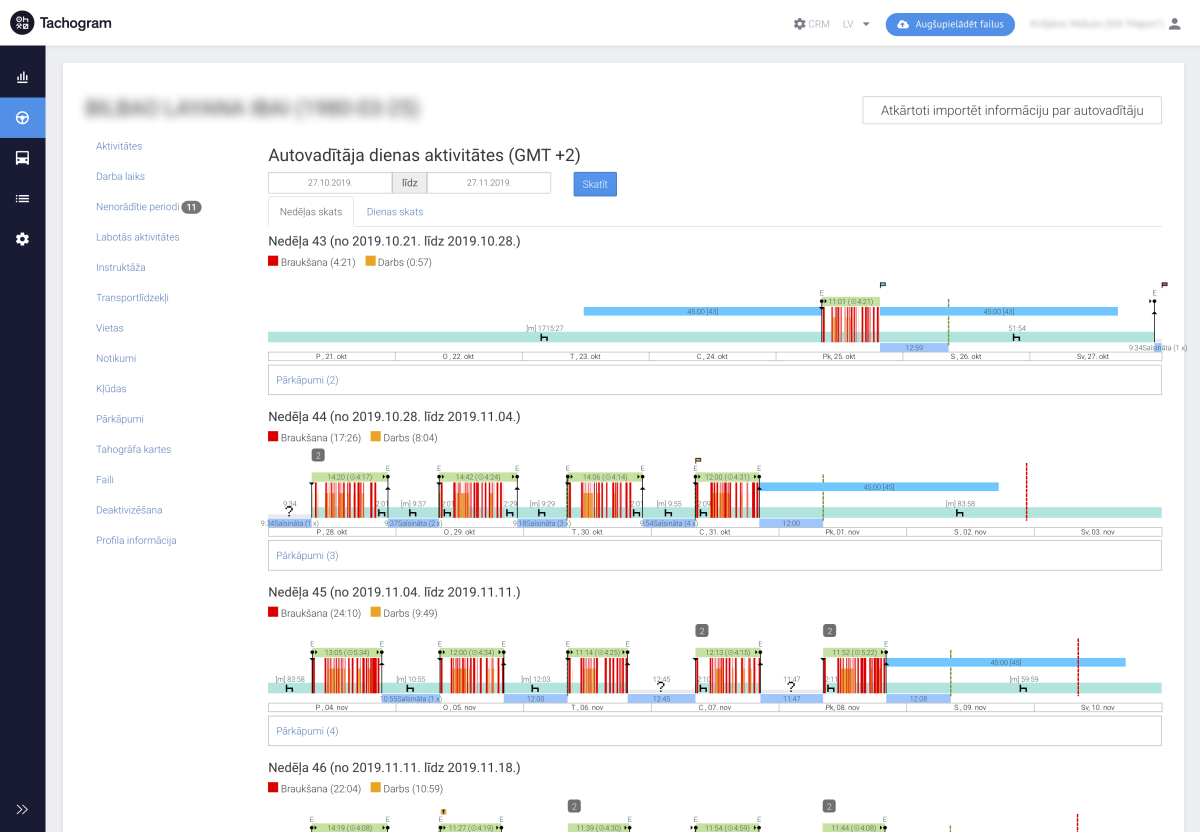Expand the sidebar with double chevron
This screenshot has height=832, width=1200.
point(22,809)
